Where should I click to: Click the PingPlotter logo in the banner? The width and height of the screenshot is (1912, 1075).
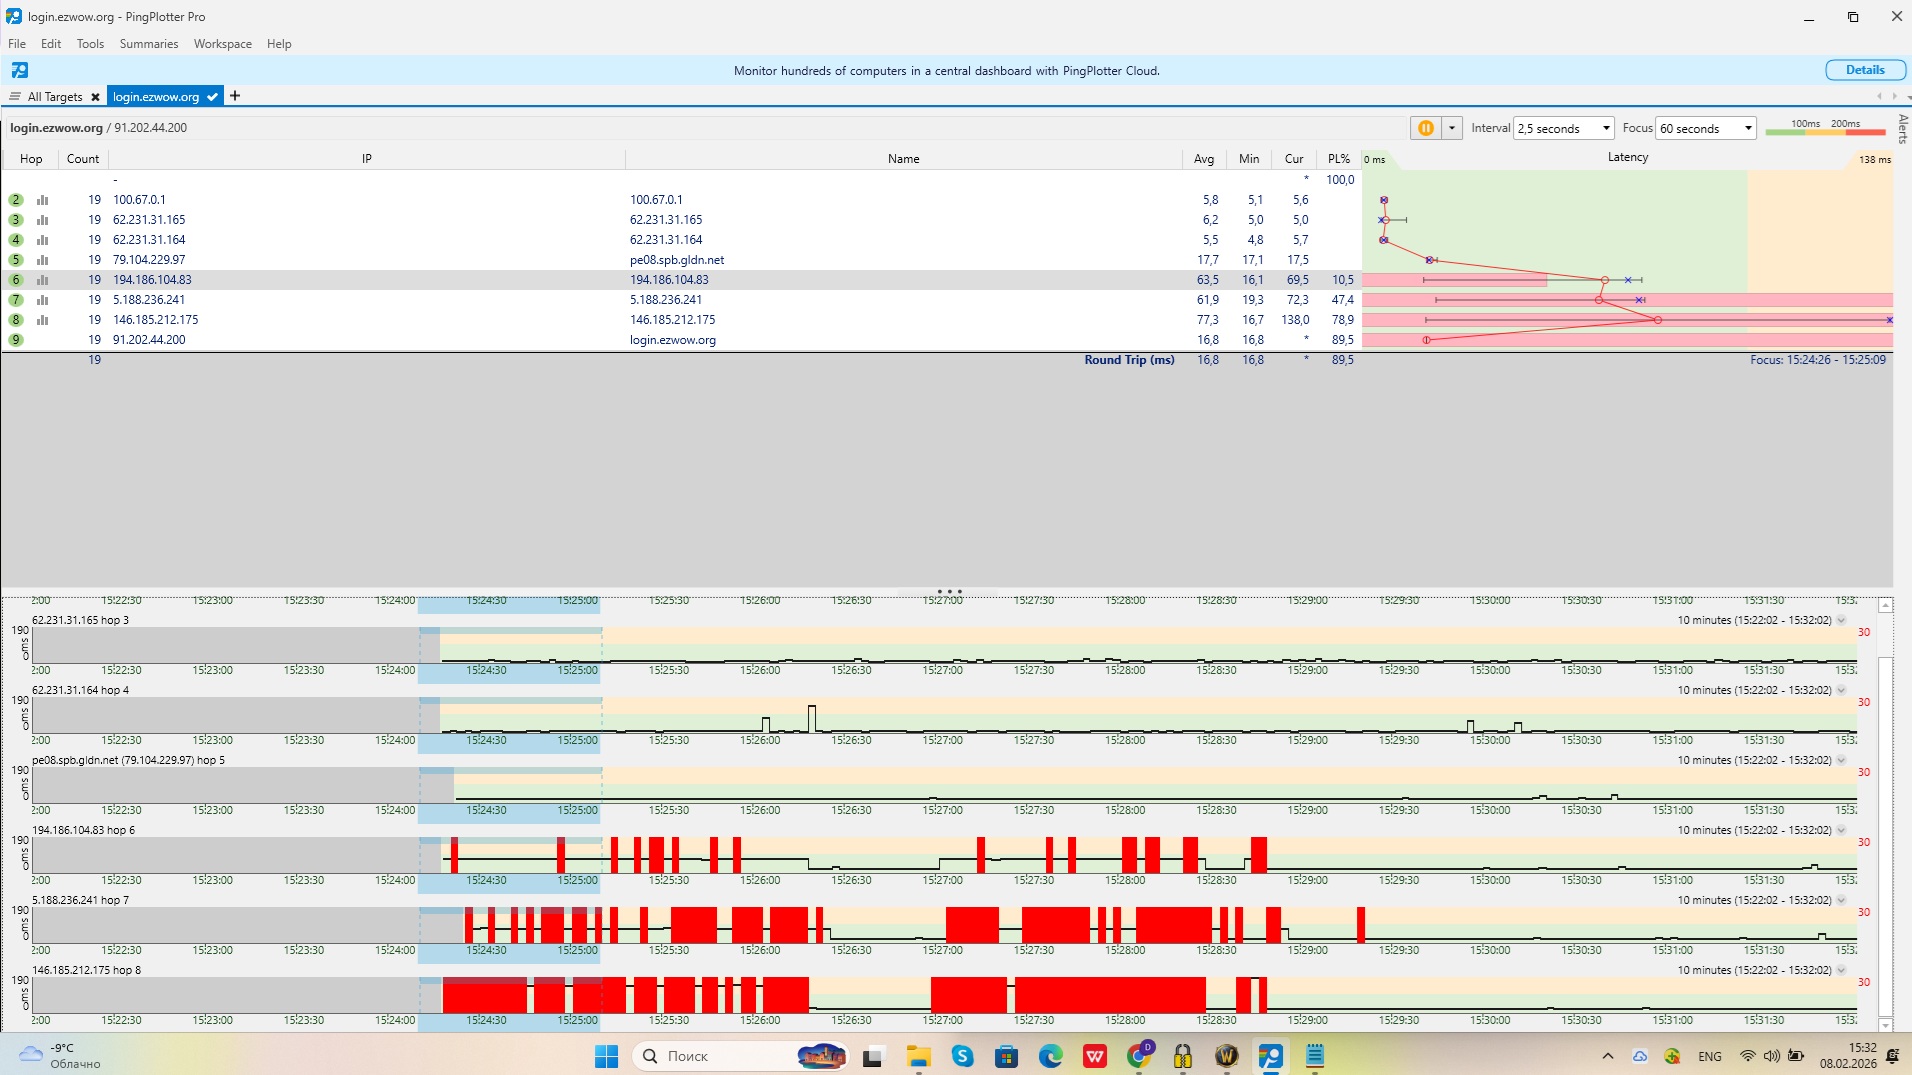(20, 70)
